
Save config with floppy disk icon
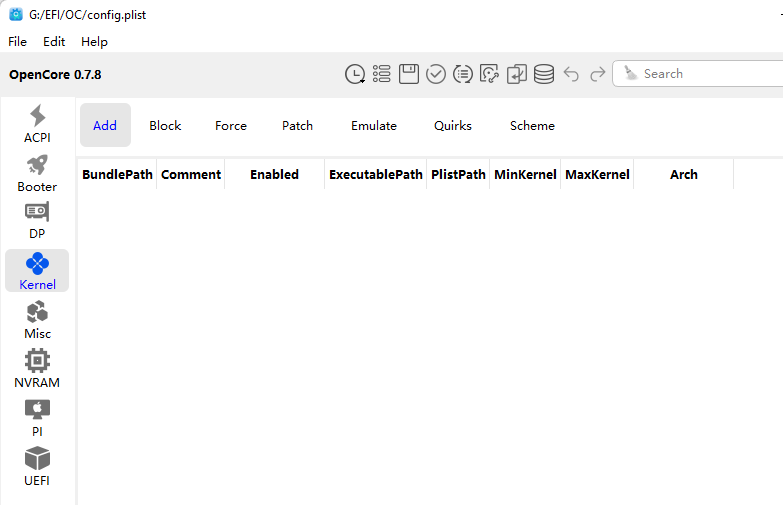click(x=408, y=74)
